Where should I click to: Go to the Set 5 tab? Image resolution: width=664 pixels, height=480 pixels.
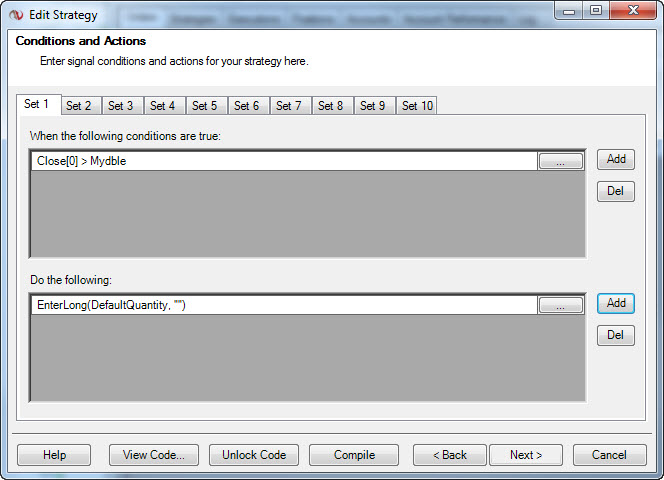pyautogui.click(x=206, y=106)
